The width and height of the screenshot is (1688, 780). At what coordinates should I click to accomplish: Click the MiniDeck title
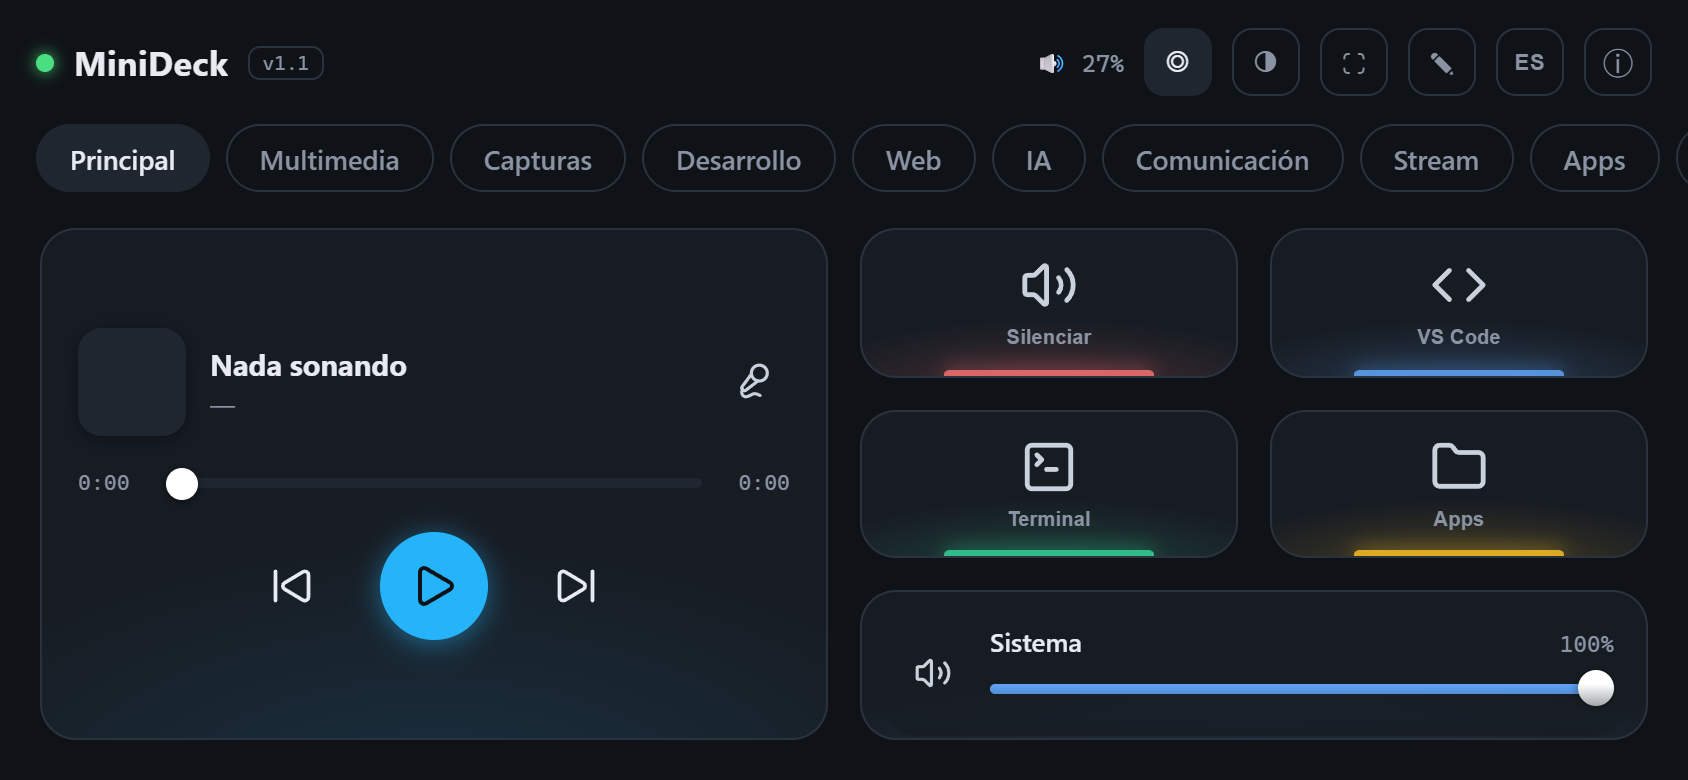click(151, 64)
